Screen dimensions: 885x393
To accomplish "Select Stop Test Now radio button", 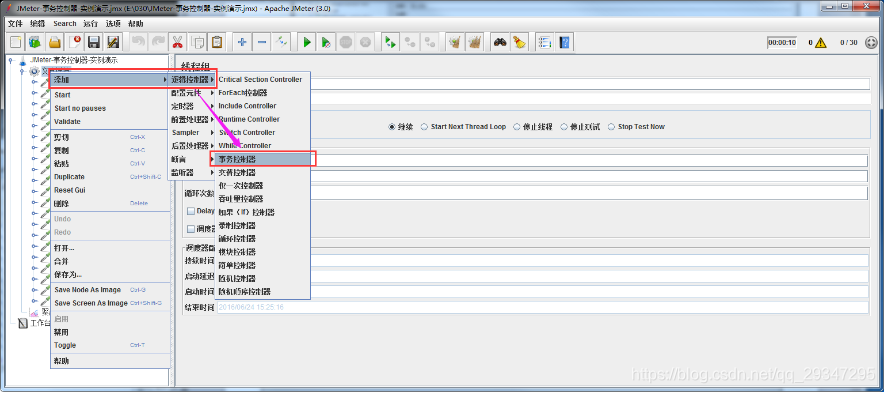I will click(611, 127).
